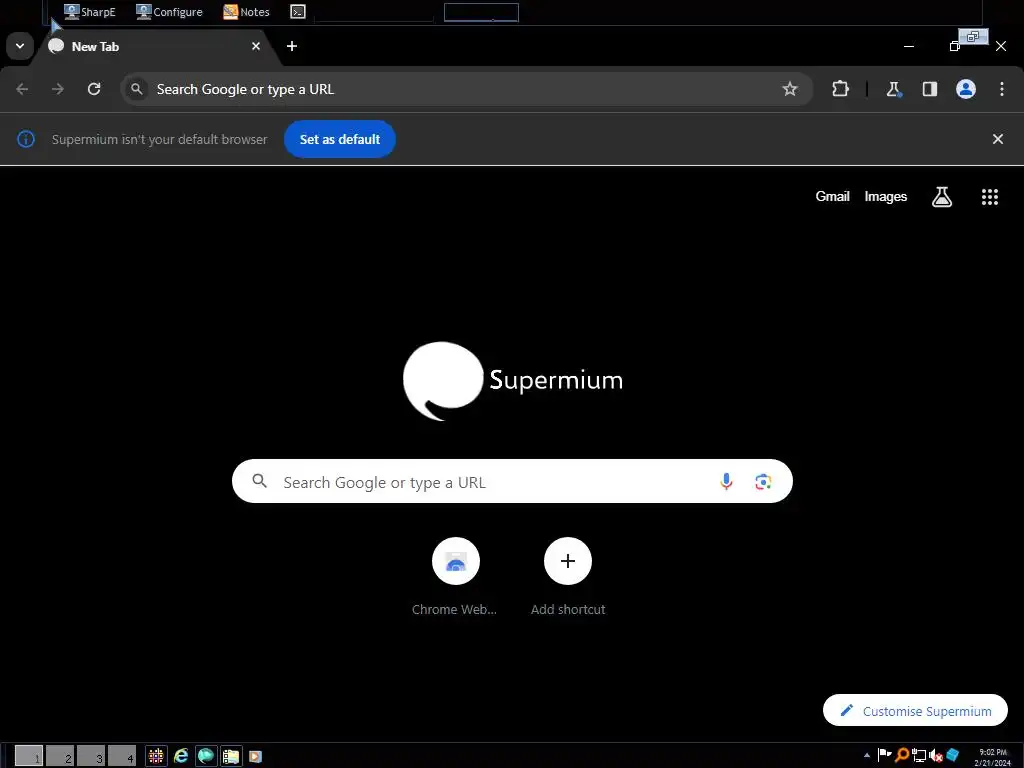Click the orange magnifier tray icon
The height and width of the screenshot is (768, 1024).
[x=901, y=755]
